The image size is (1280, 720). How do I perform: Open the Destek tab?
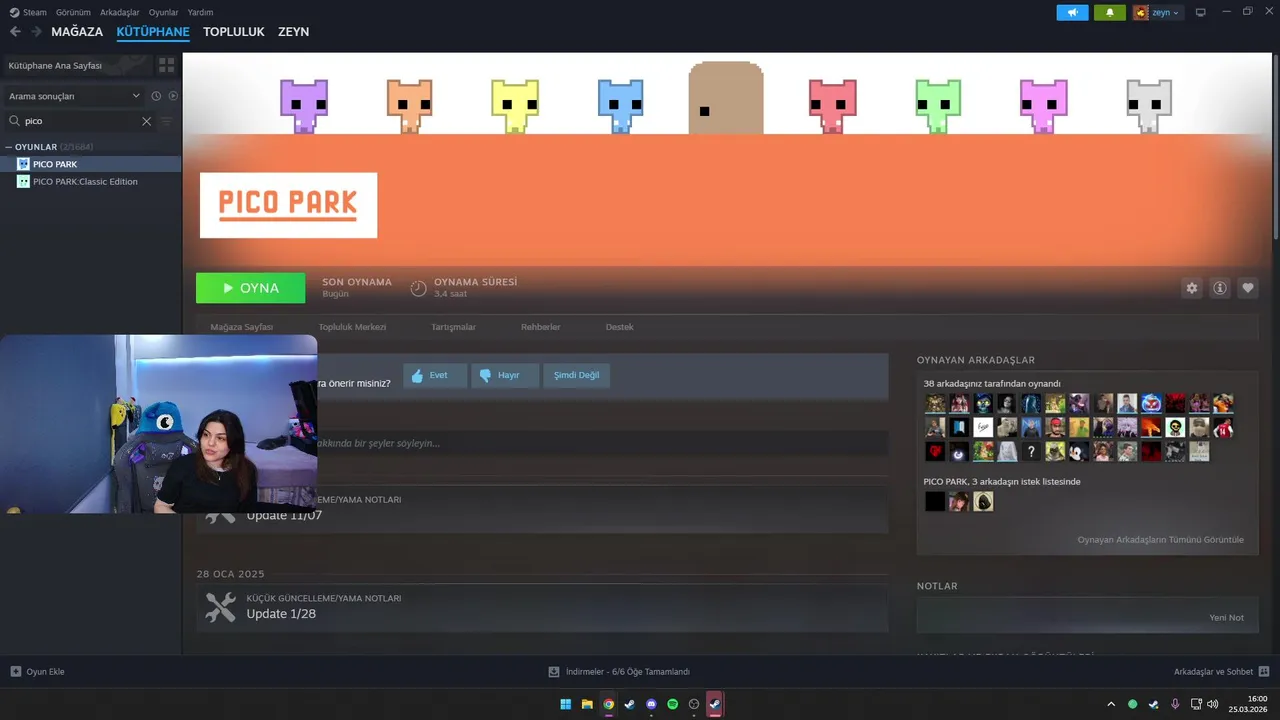tap(619, 327)
